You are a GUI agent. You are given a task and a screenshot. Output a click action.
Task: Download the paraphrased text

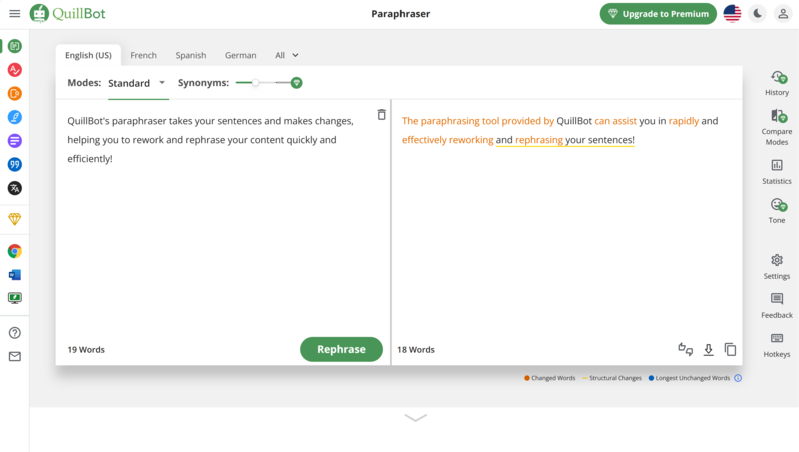(x=708, y=349)
